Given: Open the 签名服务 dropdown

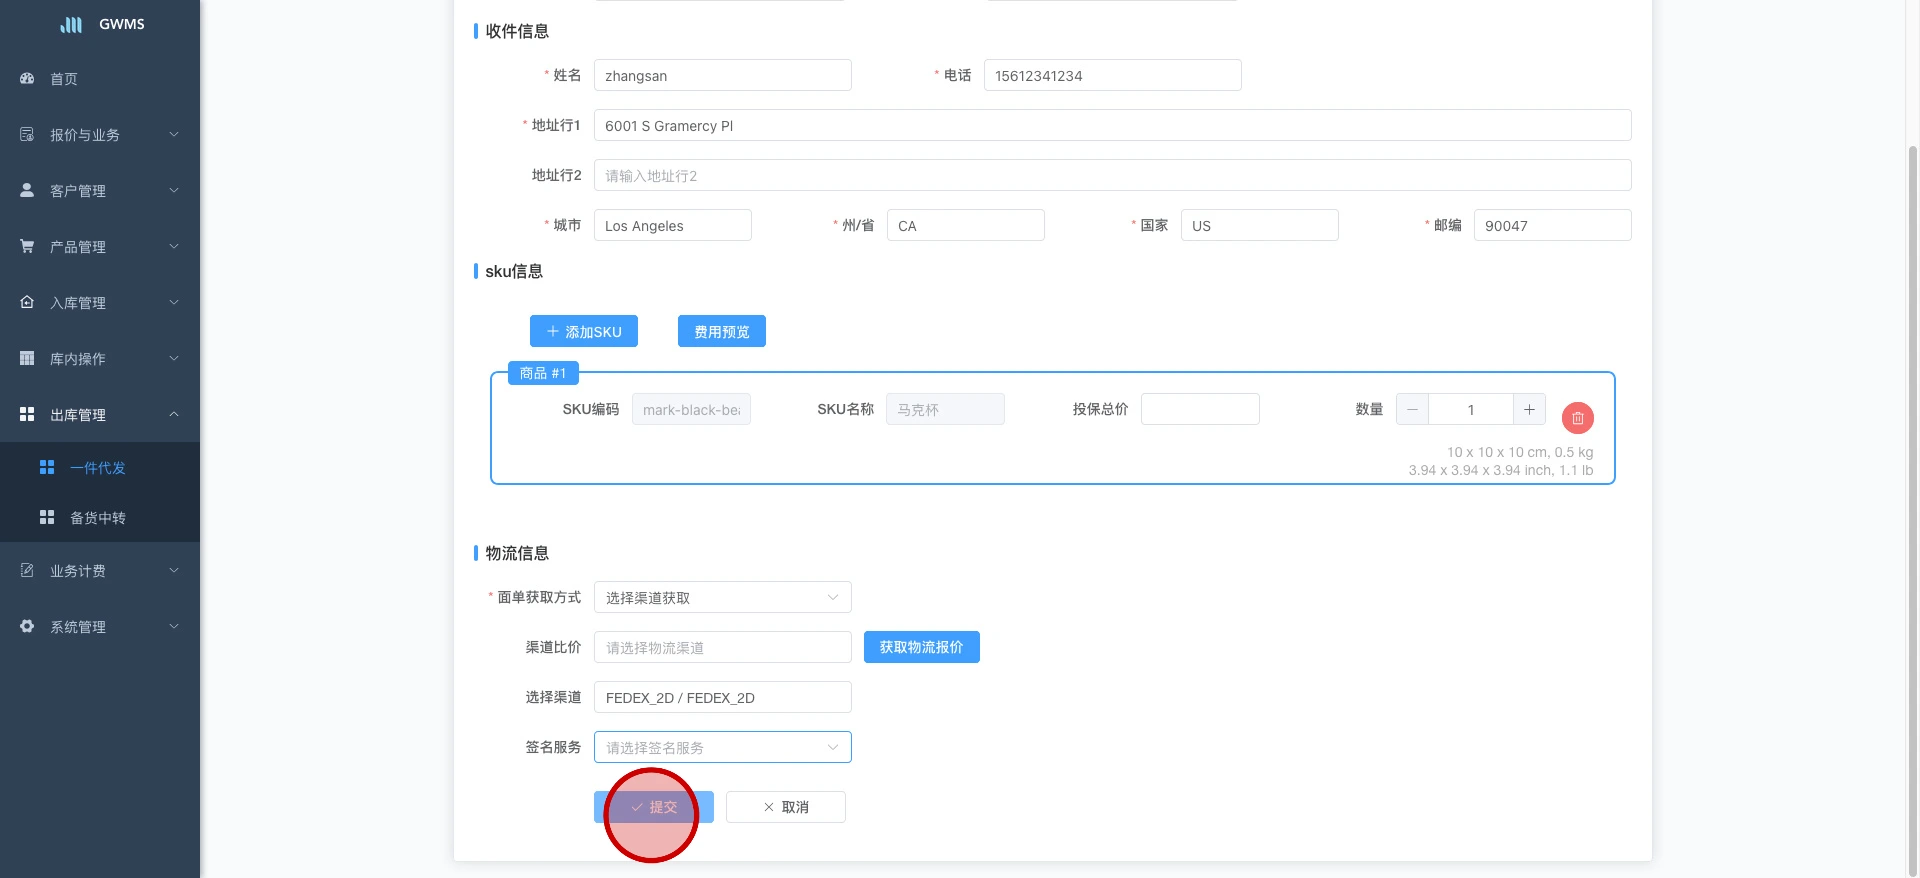Looking at the screenshot, I should coord(722,747).
